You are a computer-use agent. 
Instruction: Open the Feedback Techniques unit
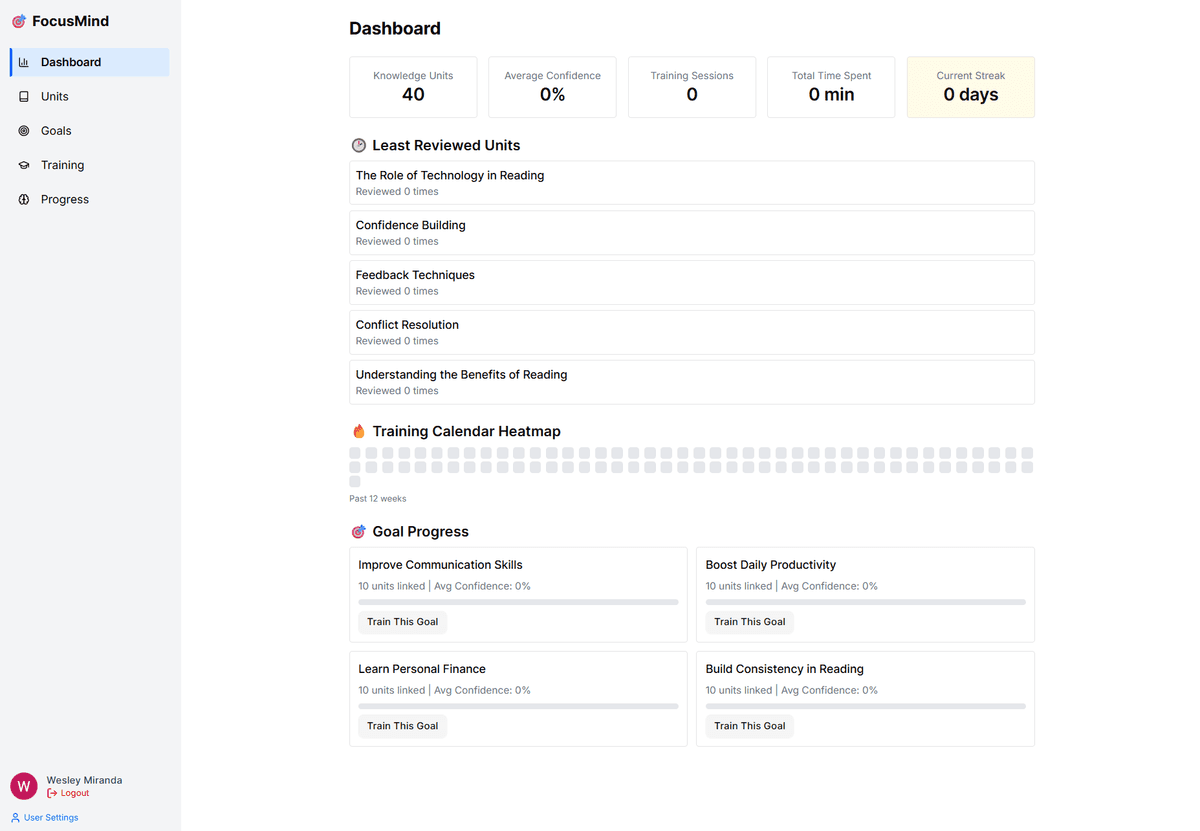(x=692, y=283)
